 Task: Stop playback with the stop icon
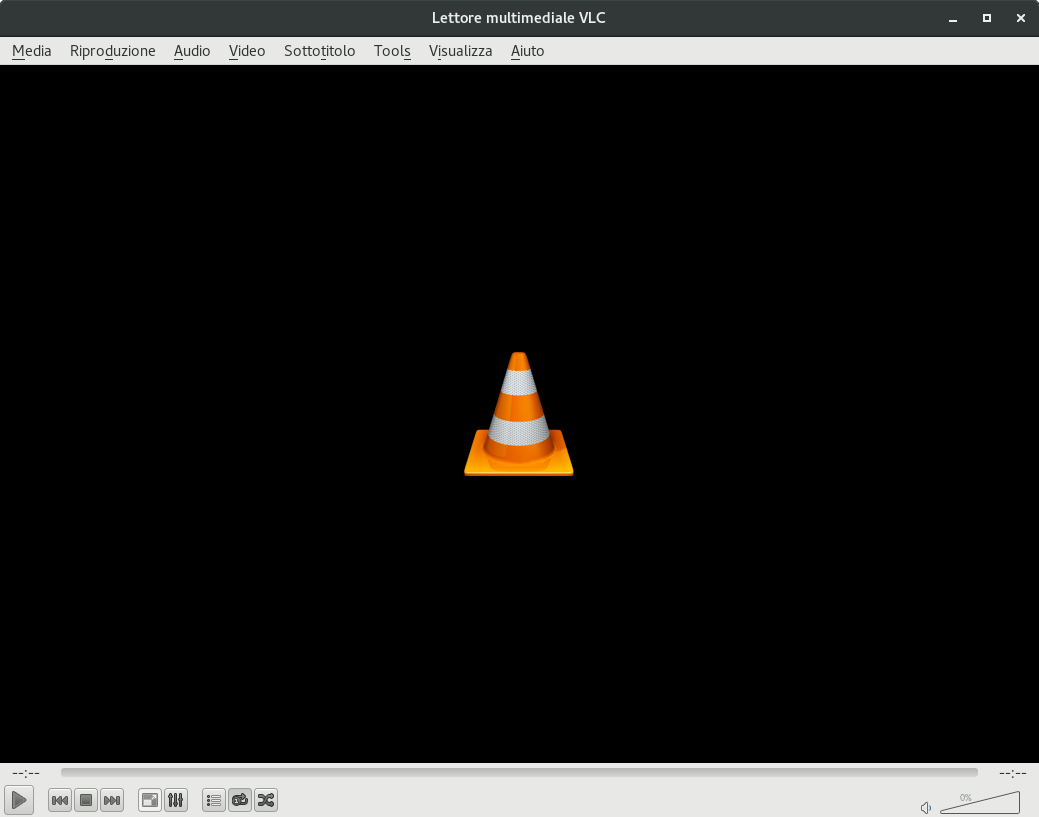tap(85, 800)
